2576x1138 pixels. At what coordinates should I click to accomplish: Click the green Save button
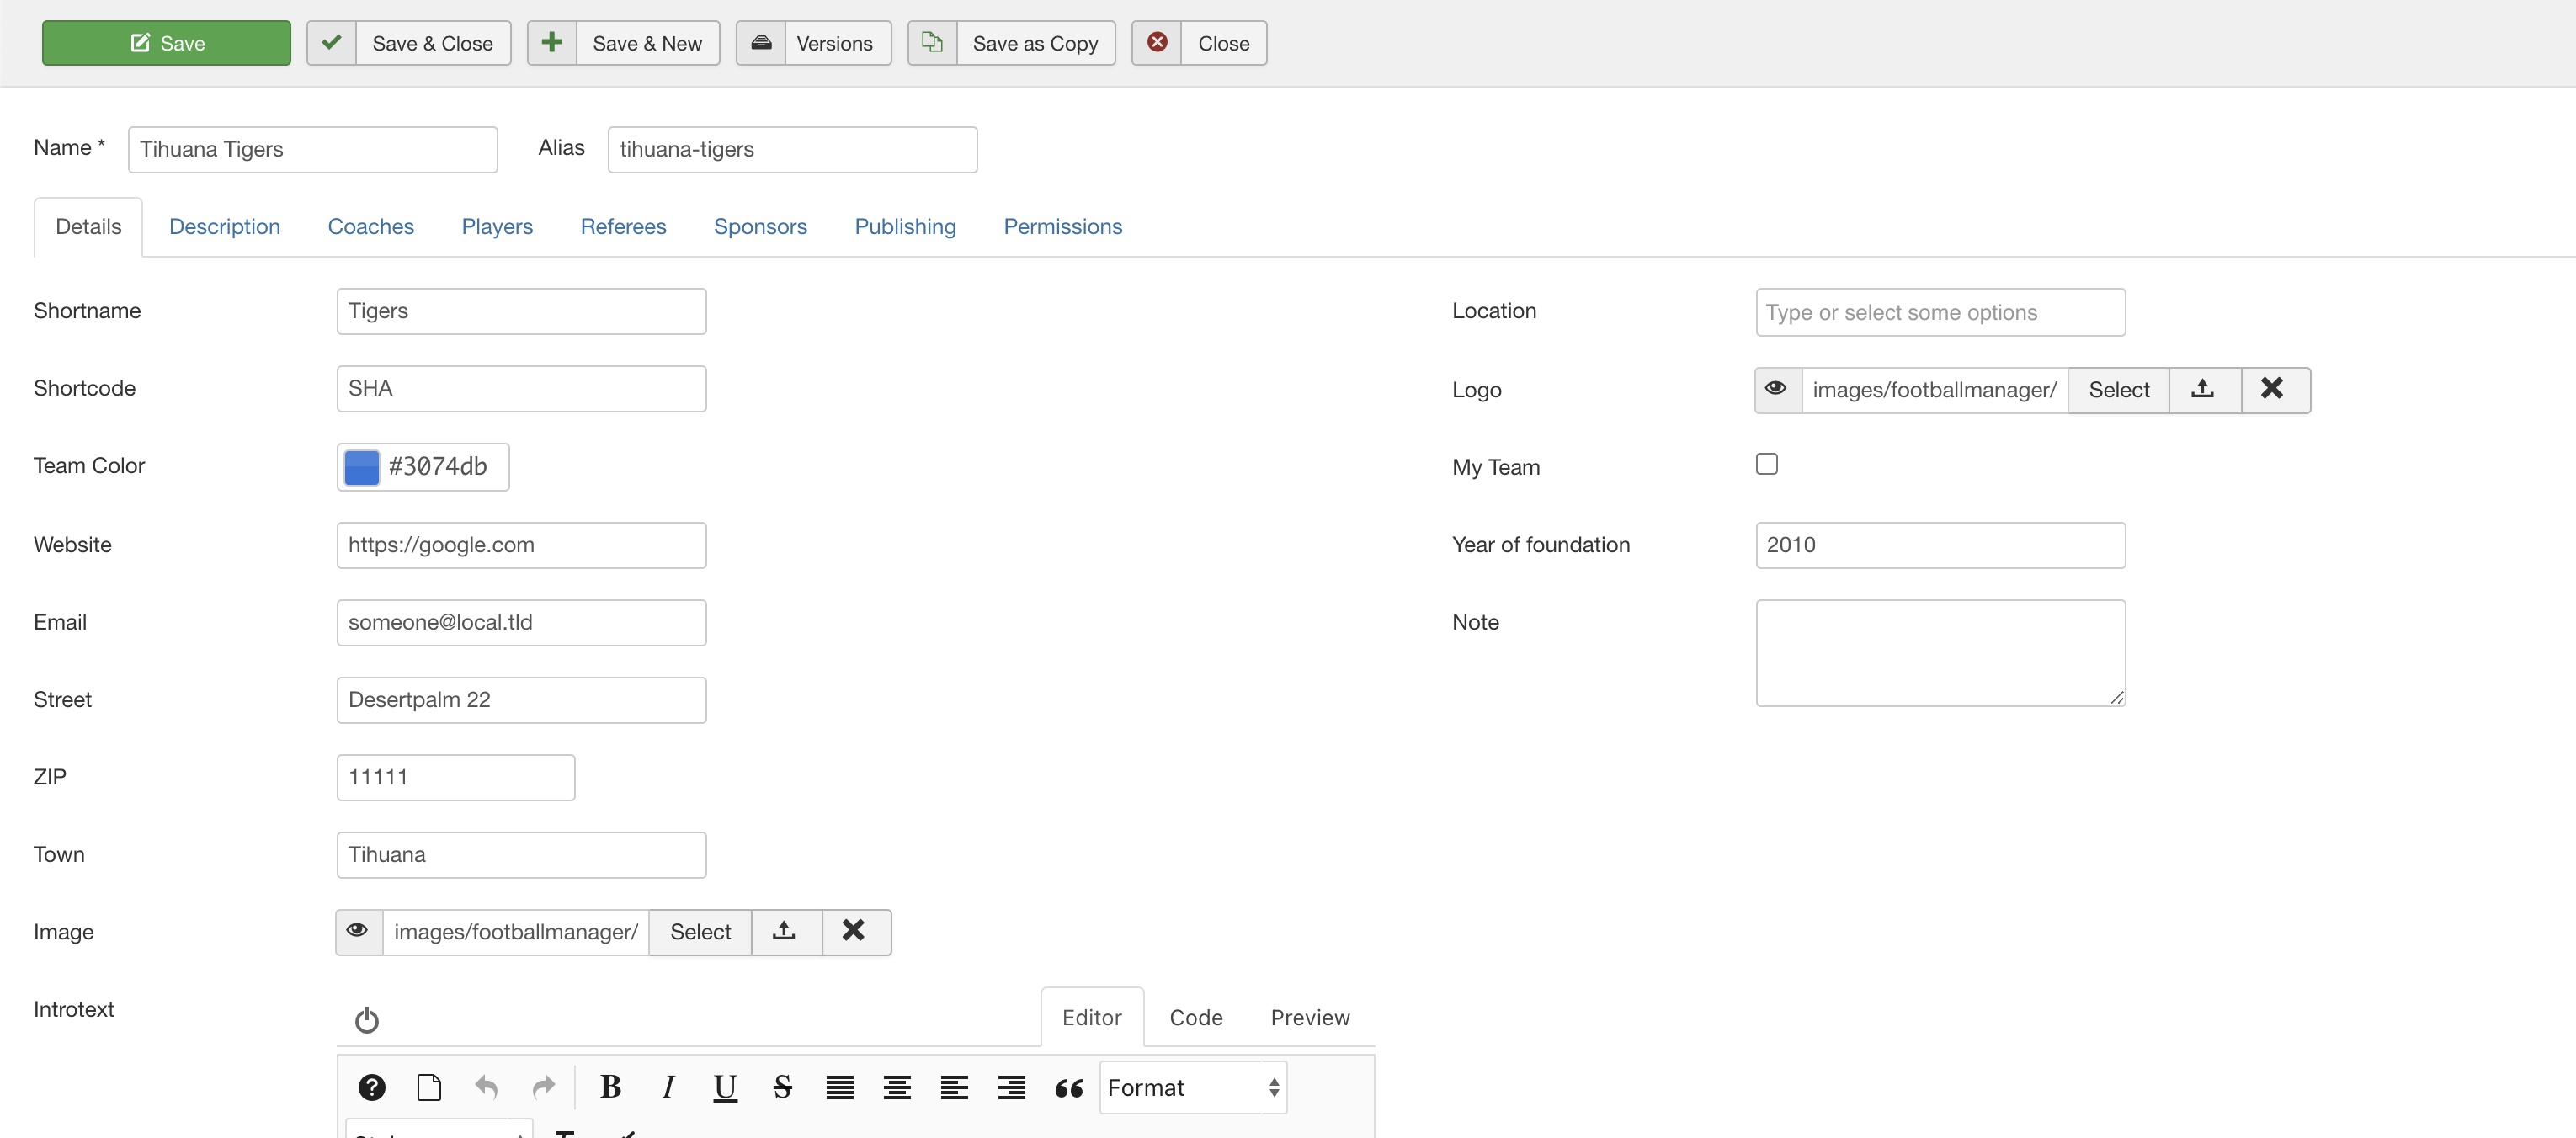click(166, 43)
